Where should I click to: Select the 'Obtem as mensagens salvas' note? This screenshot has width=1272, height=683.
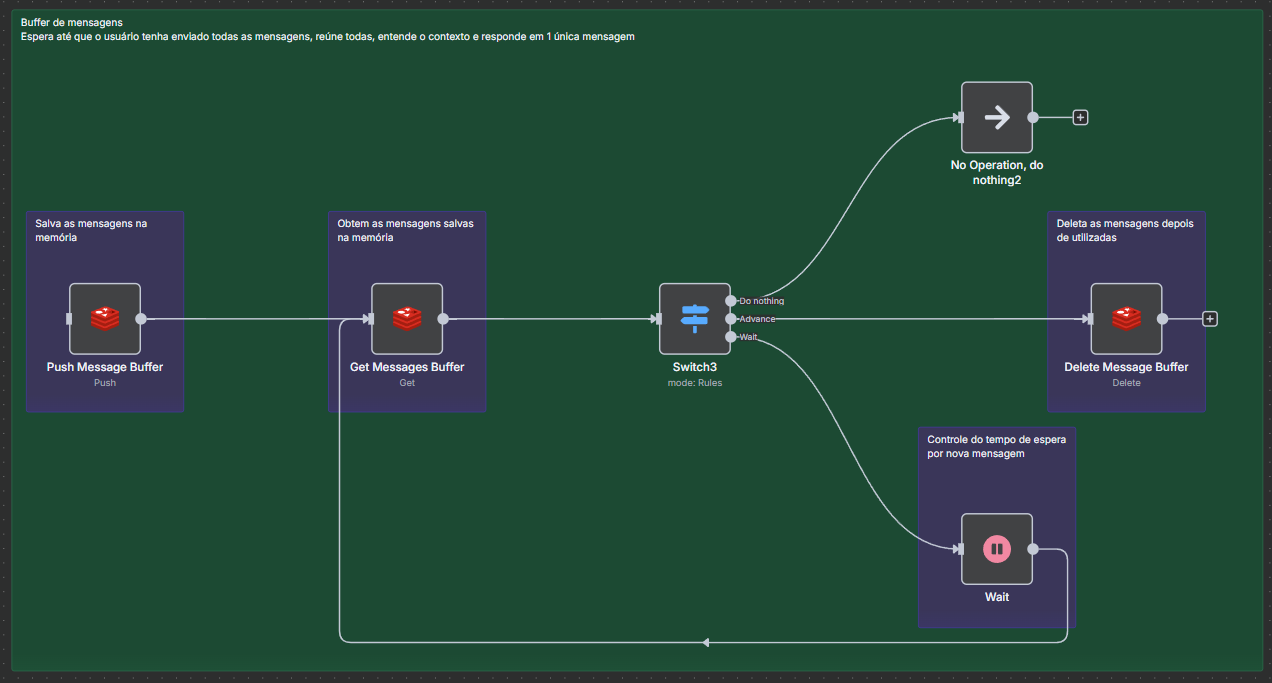point(406,230)
